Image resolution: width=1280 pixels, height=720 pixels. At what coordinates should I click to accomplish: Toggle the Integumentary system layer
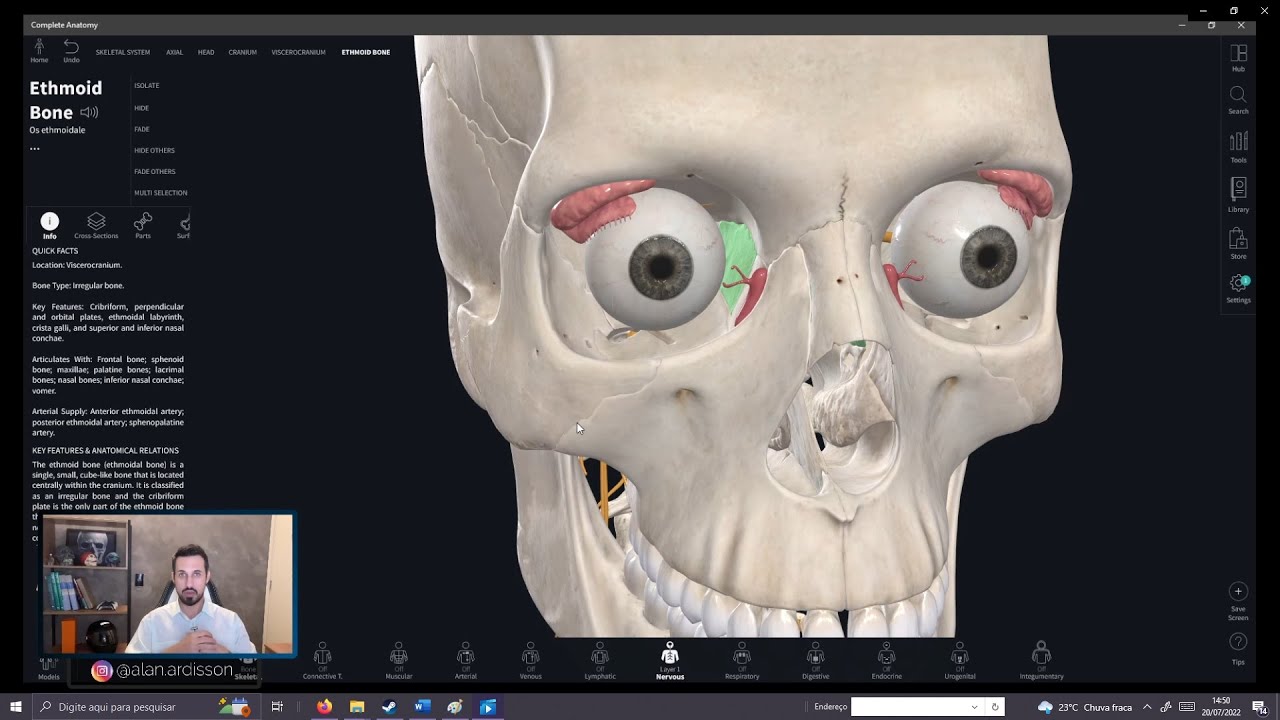[x=1041, y=661]
